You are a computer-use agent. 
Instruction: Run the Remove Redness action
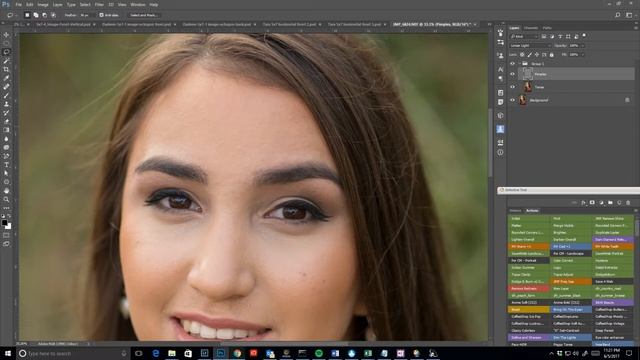tap(529, 289)
